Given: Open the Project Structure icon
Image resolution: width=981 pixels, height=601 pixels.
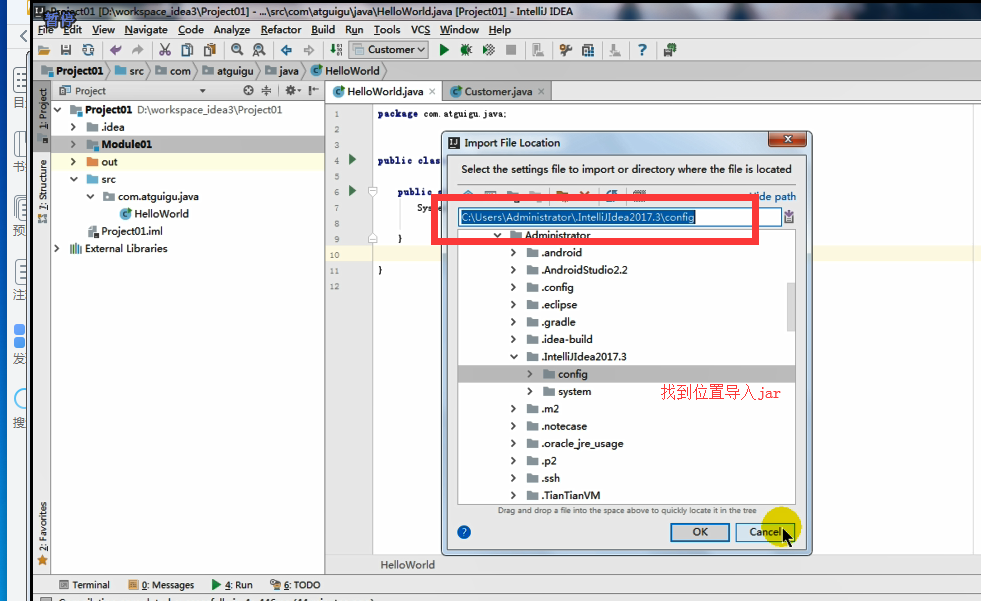Looking at the screenshot, I should [x=588, y=50].
